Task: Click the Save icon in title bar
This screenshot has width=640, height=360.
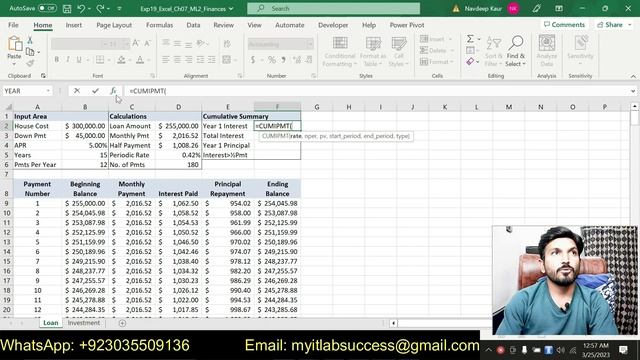Action: click(67, 9)
